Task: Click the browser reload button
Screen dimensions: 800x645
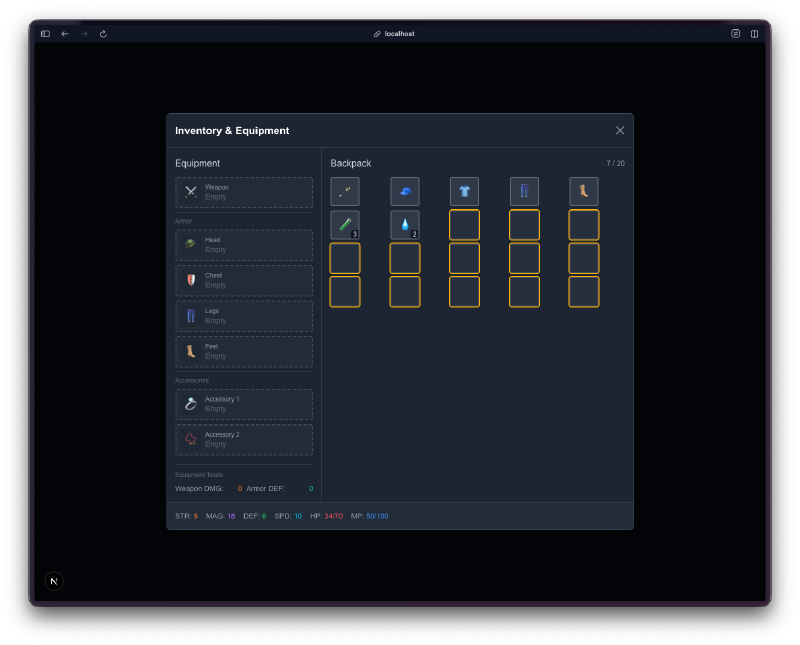Action: click(x=103, y=33)
